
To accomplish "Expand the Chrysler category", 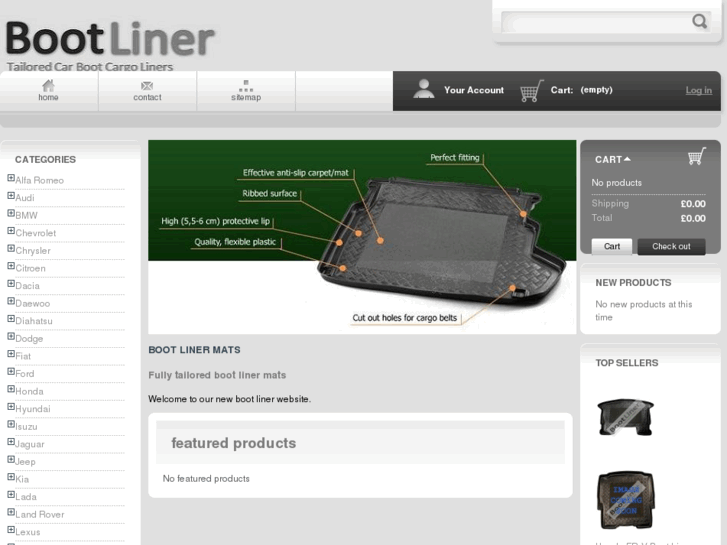I will coord(11,249).
